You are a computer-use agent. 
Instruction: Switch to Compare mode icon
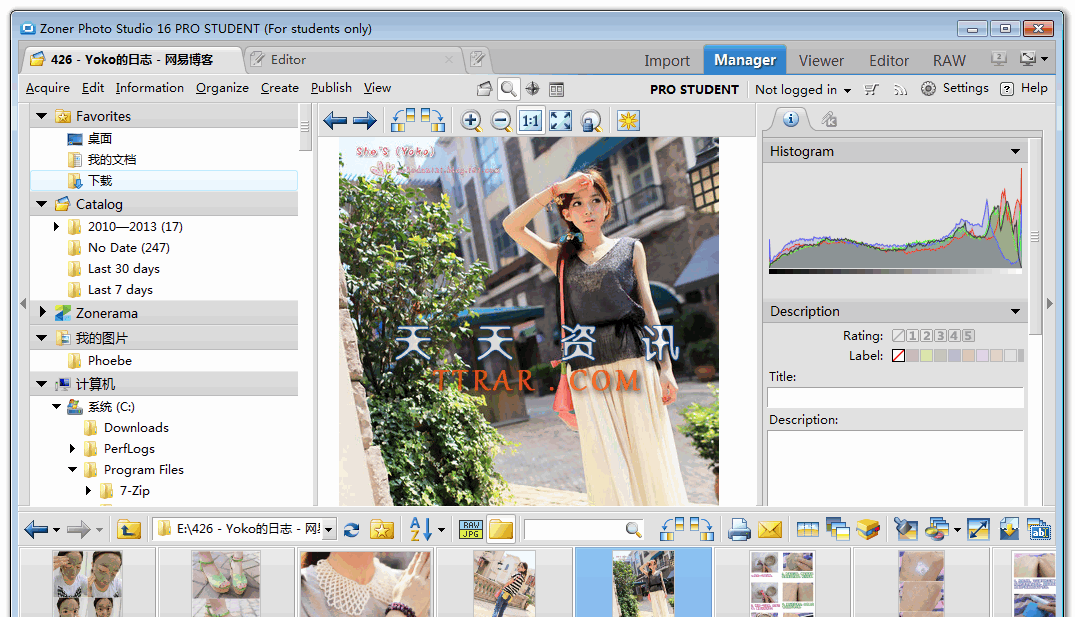[557, 89]
